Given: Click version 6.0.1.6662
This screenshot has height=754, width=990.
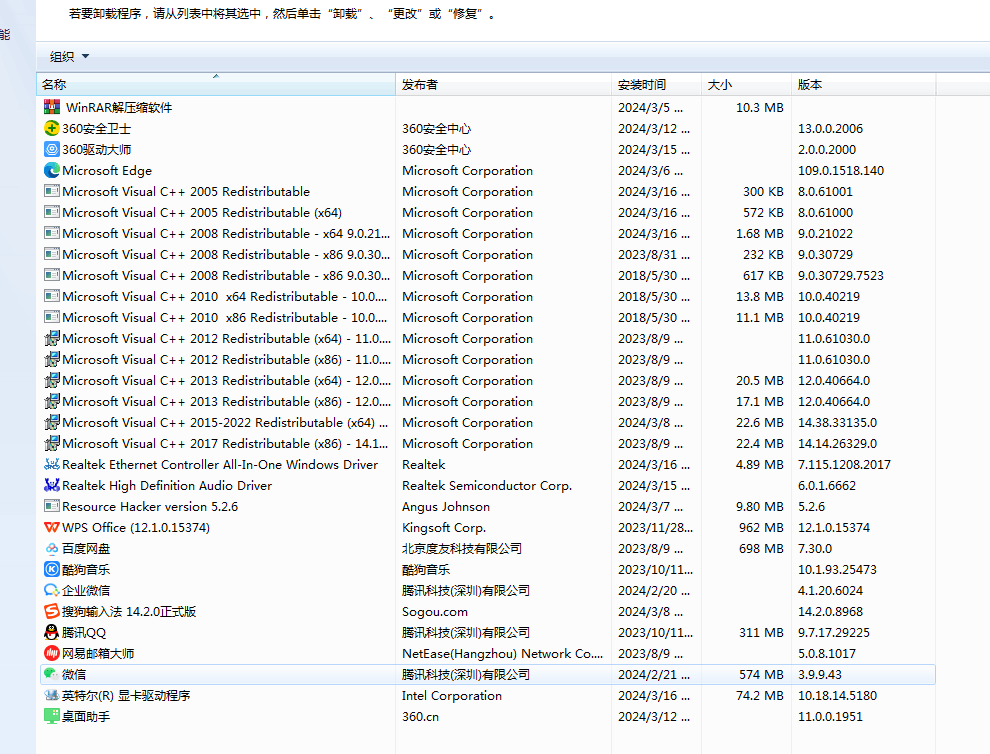Looking at the screenshot, I should 827,486.
